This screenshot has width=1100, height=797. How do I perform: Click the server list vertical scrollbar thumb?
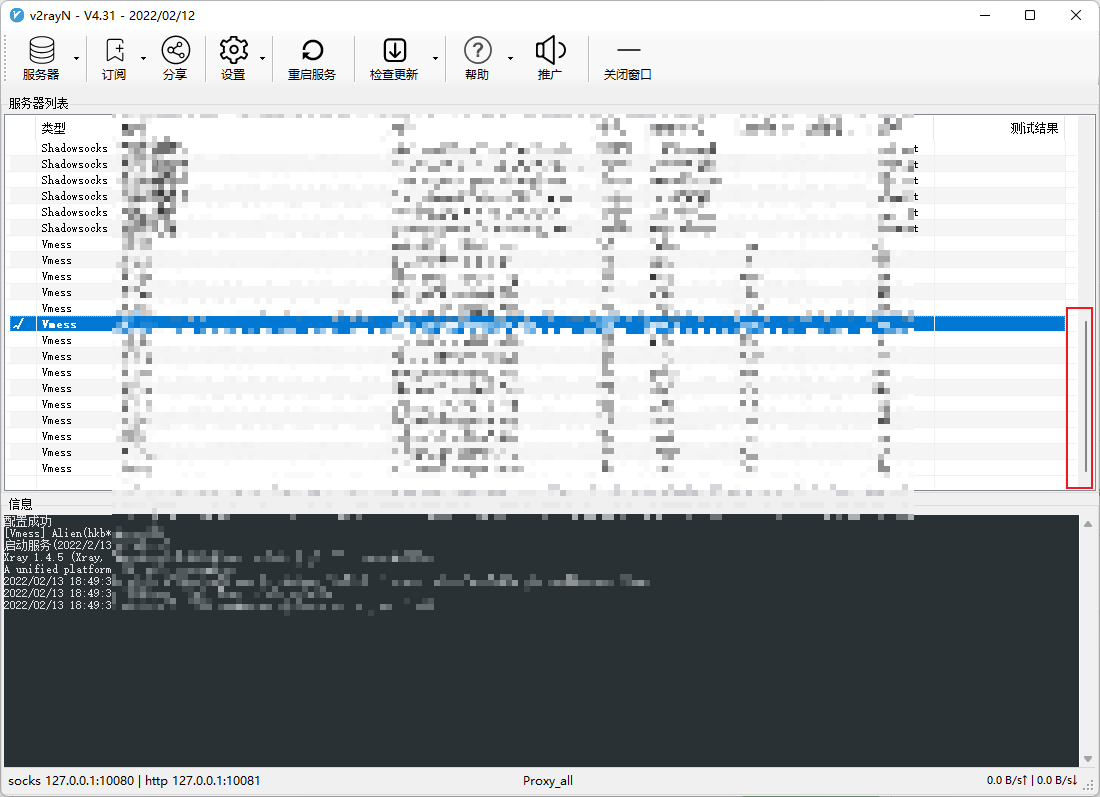(x=1085, y=396)
